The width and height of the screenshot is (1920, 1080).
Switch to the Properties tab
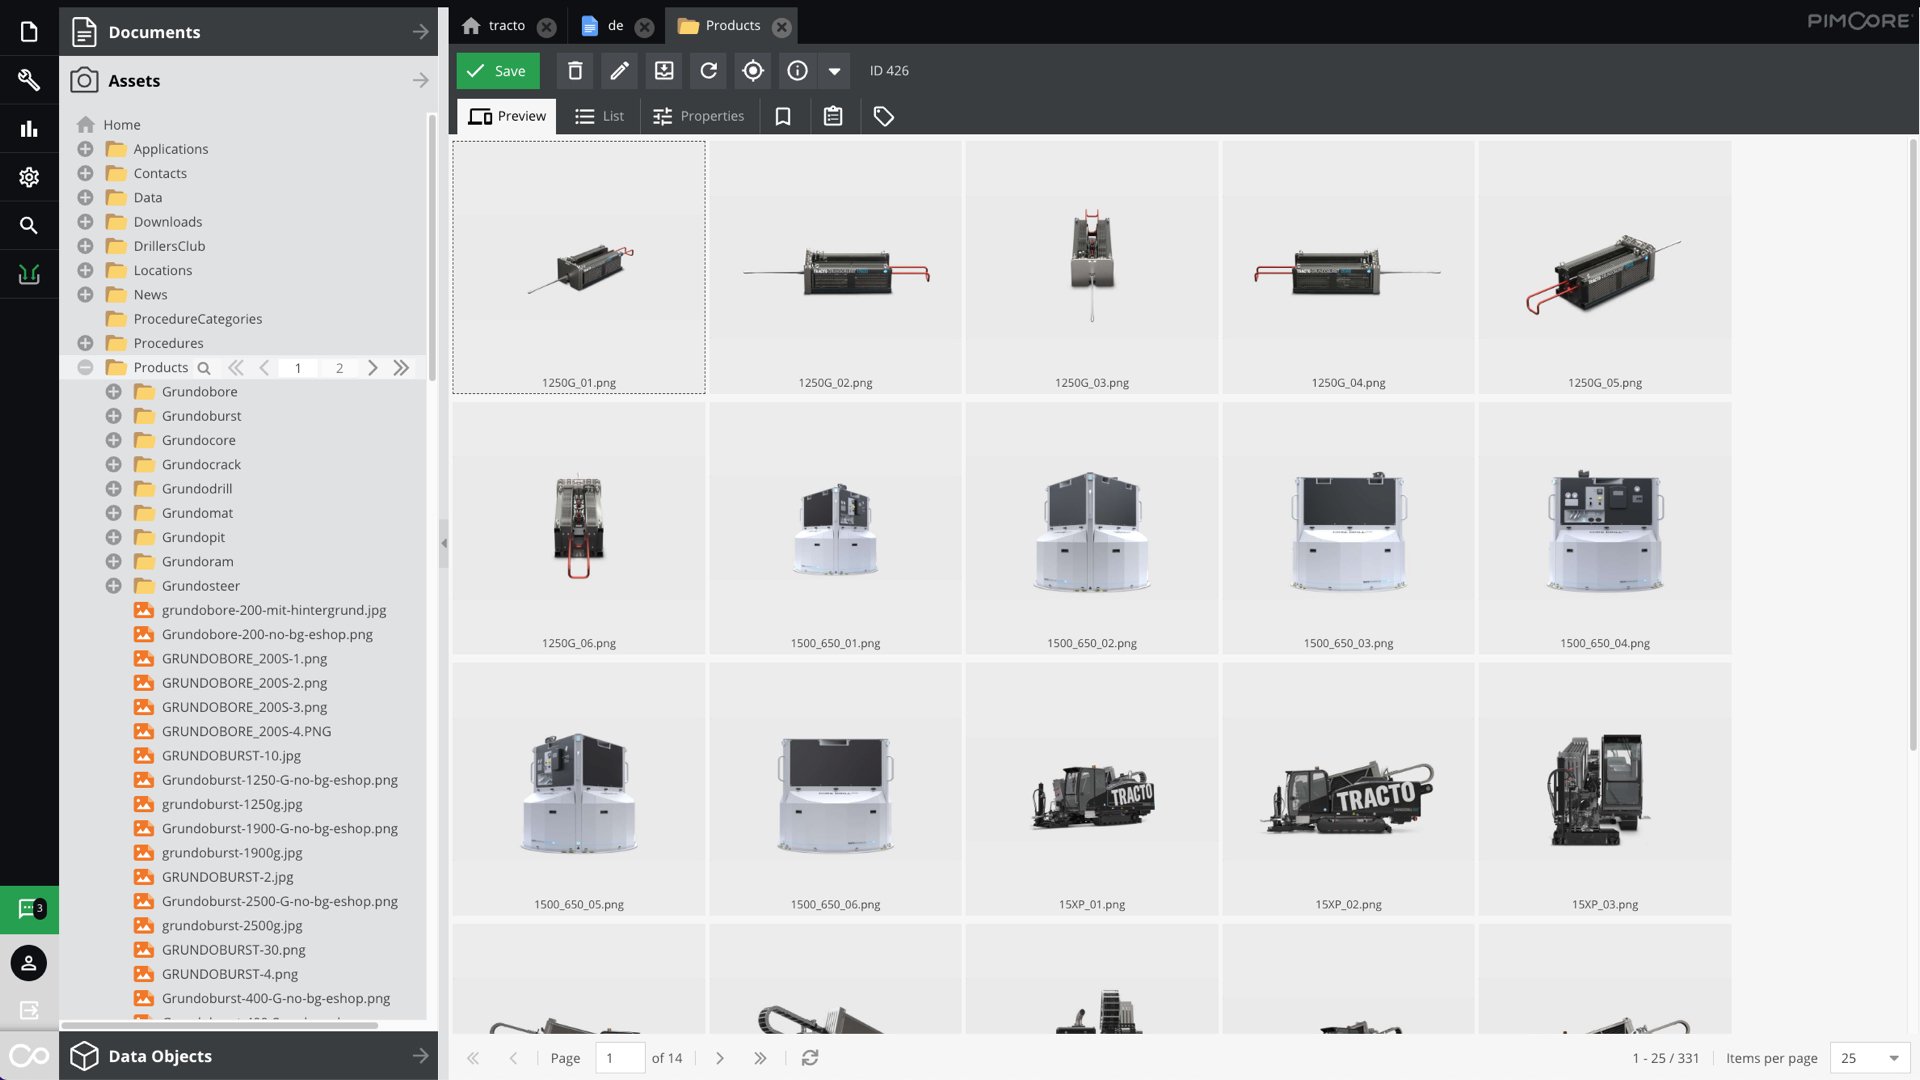[x=698, y=116]
